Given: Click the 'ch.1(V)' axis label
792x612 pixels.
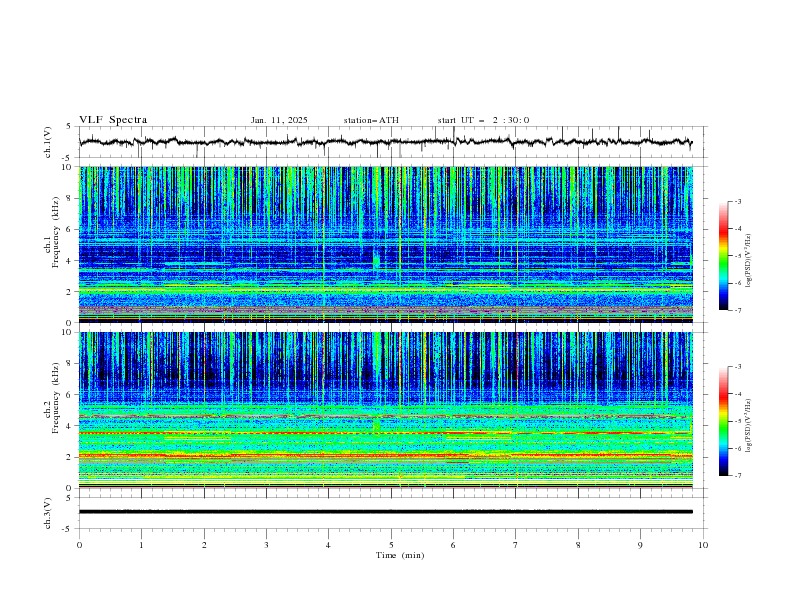Looking at the screenshot, I should 48,142.
